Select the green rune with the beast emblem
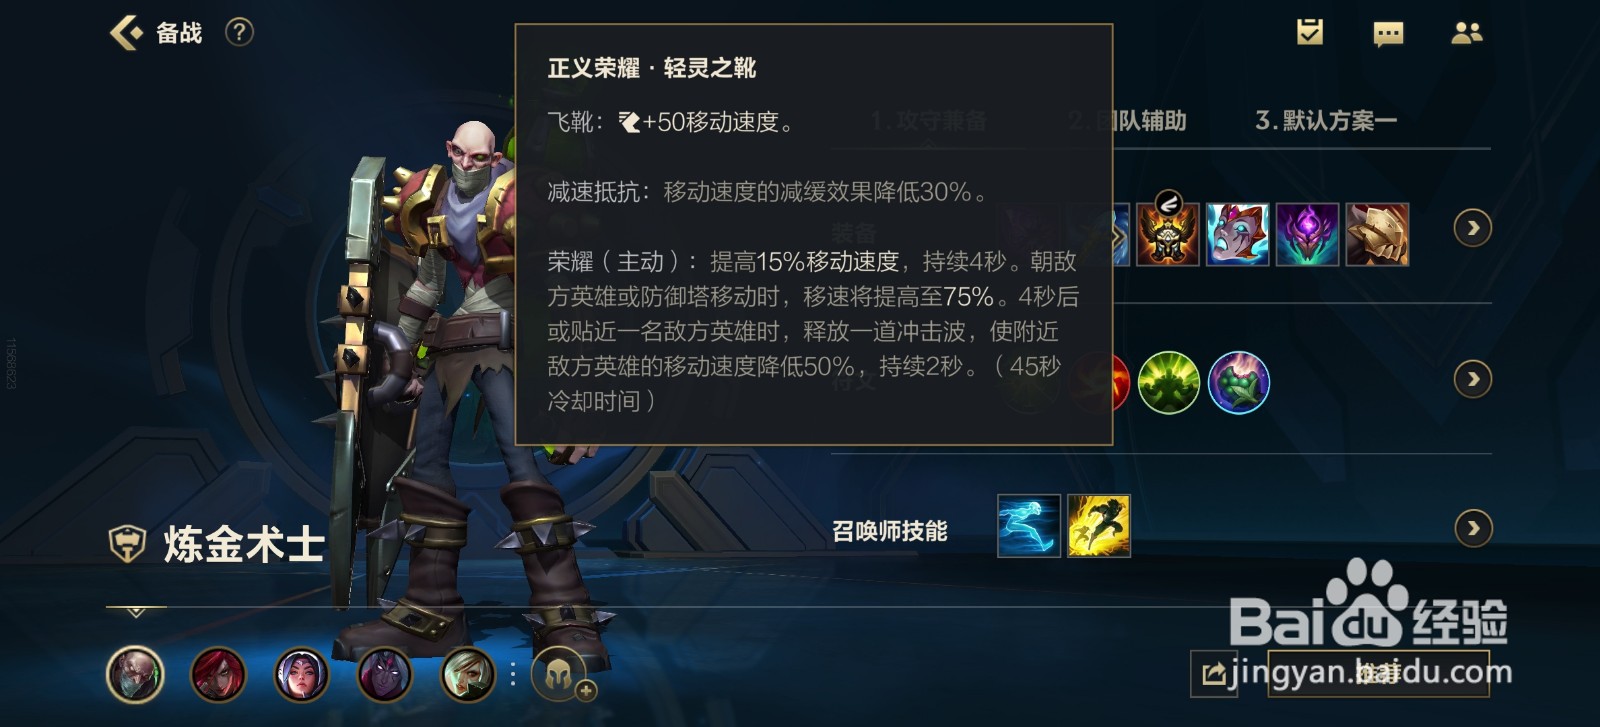 pyautogui.click(x=1168, y=382)
